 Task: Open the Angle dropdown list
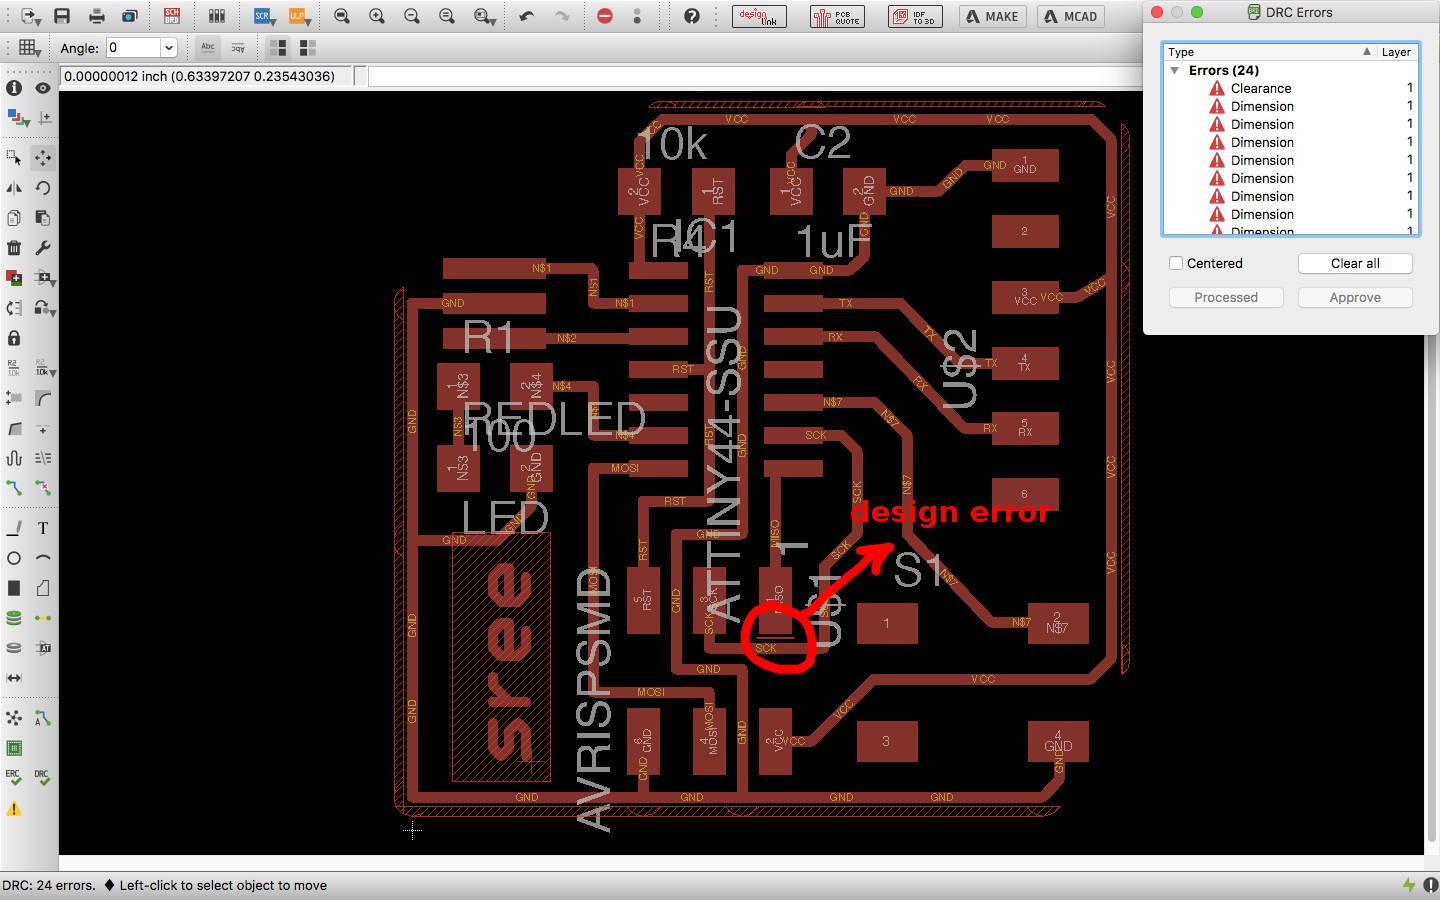point(169,47)
